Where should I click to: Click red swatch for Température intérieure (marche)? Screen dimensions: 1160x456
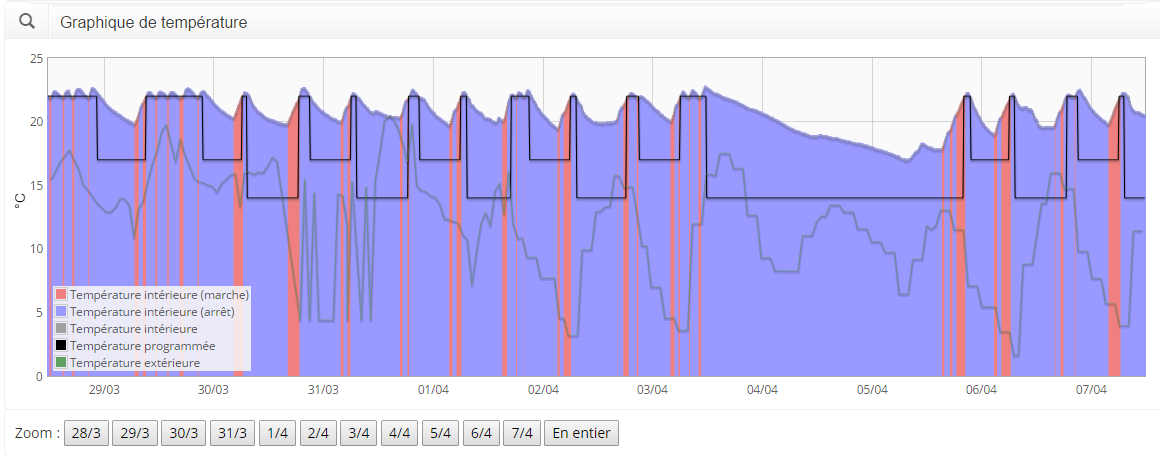[61, 295]
